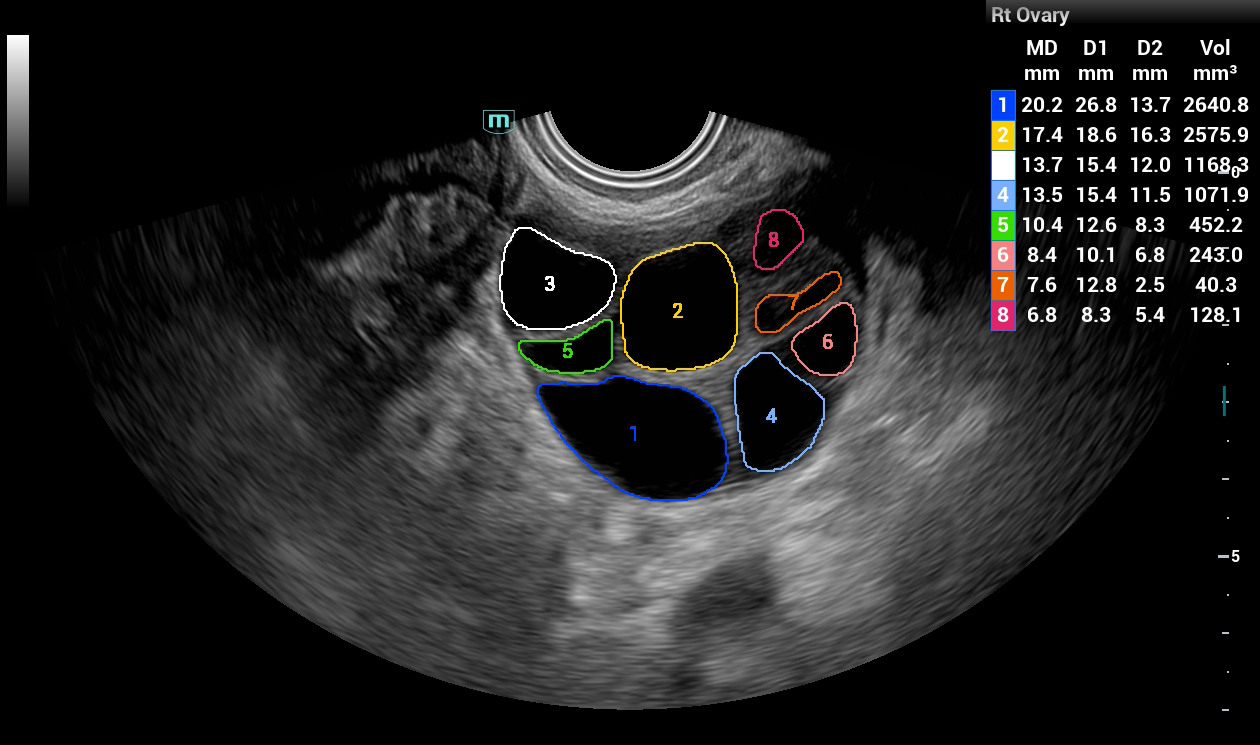Image resolution: width=1260 pixels, height=745 pixels.
Task: Click the teal focus marker on the depth scale
Action: pos(1224,400)
